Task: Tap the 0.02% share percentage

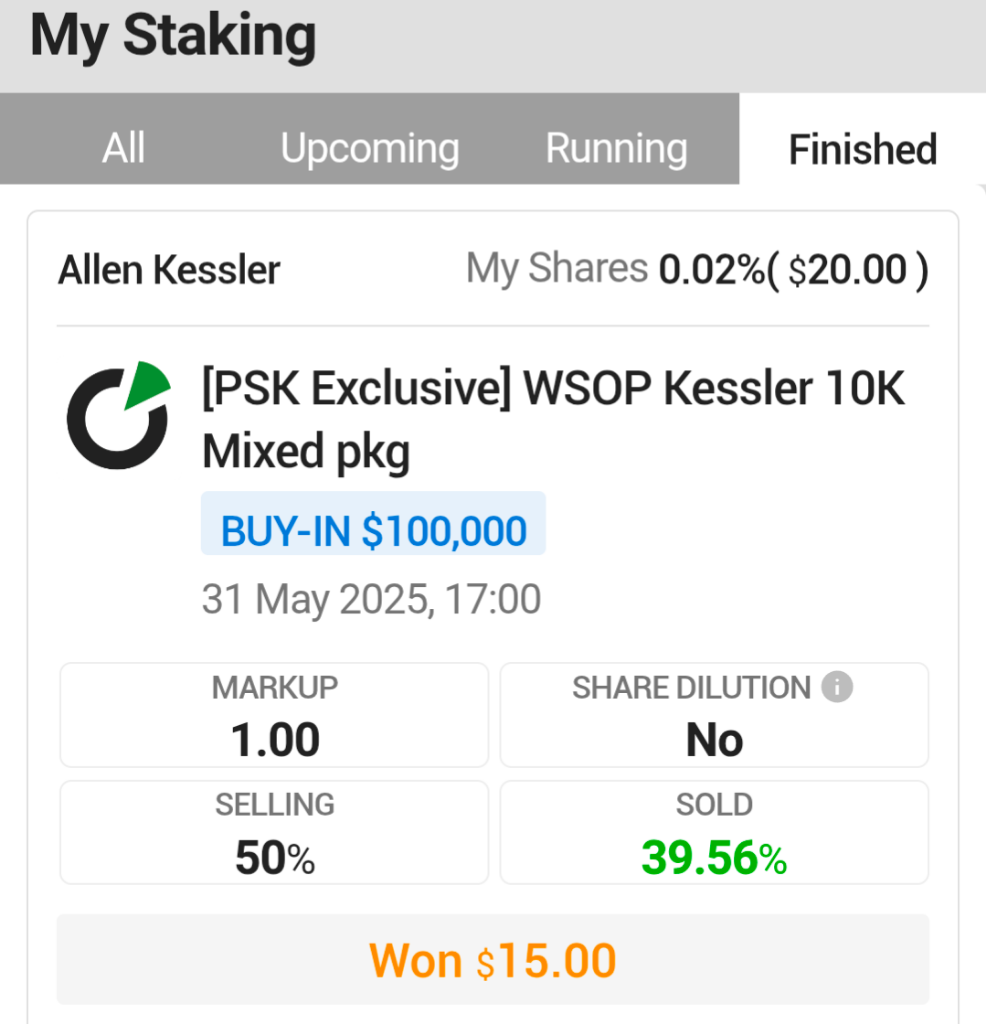Action: pyautogui.click(x=711, y=270)
